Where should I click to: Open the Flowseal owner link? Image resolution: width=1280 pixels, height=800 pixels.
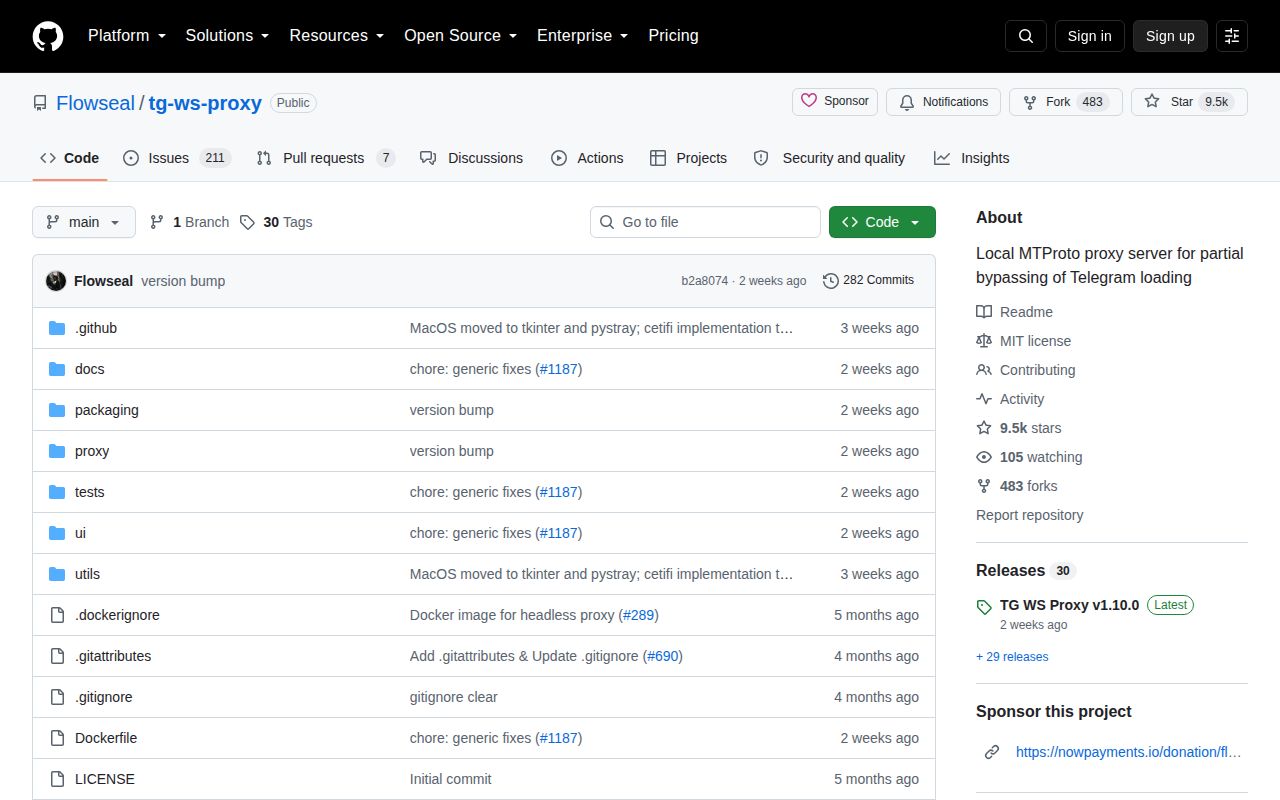95,103
